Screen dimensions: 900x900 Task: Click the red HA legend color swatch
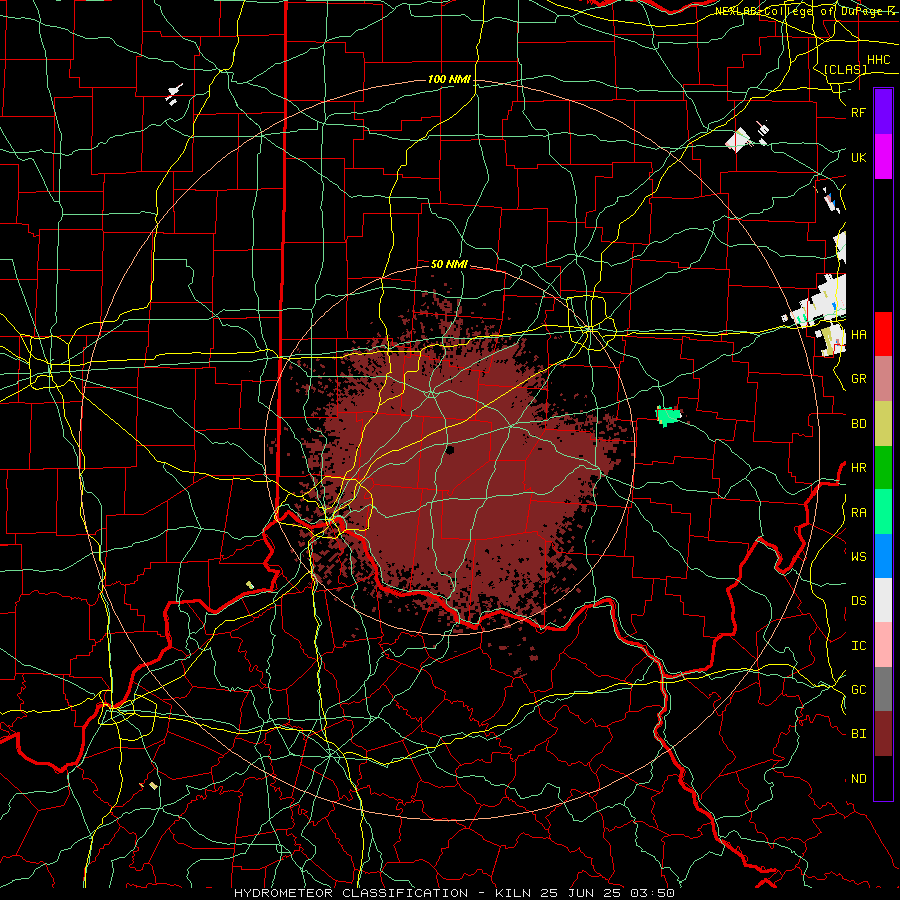pyautogui.click(x=883, y=334)
